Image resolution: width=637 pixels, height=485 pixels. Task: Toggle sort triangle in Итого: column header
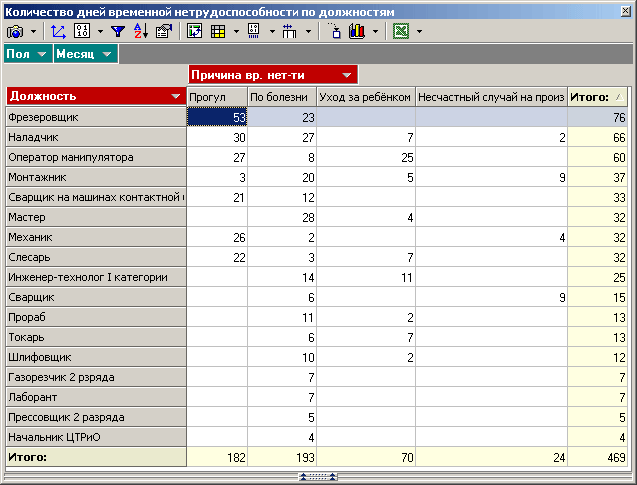pos(619,97)
